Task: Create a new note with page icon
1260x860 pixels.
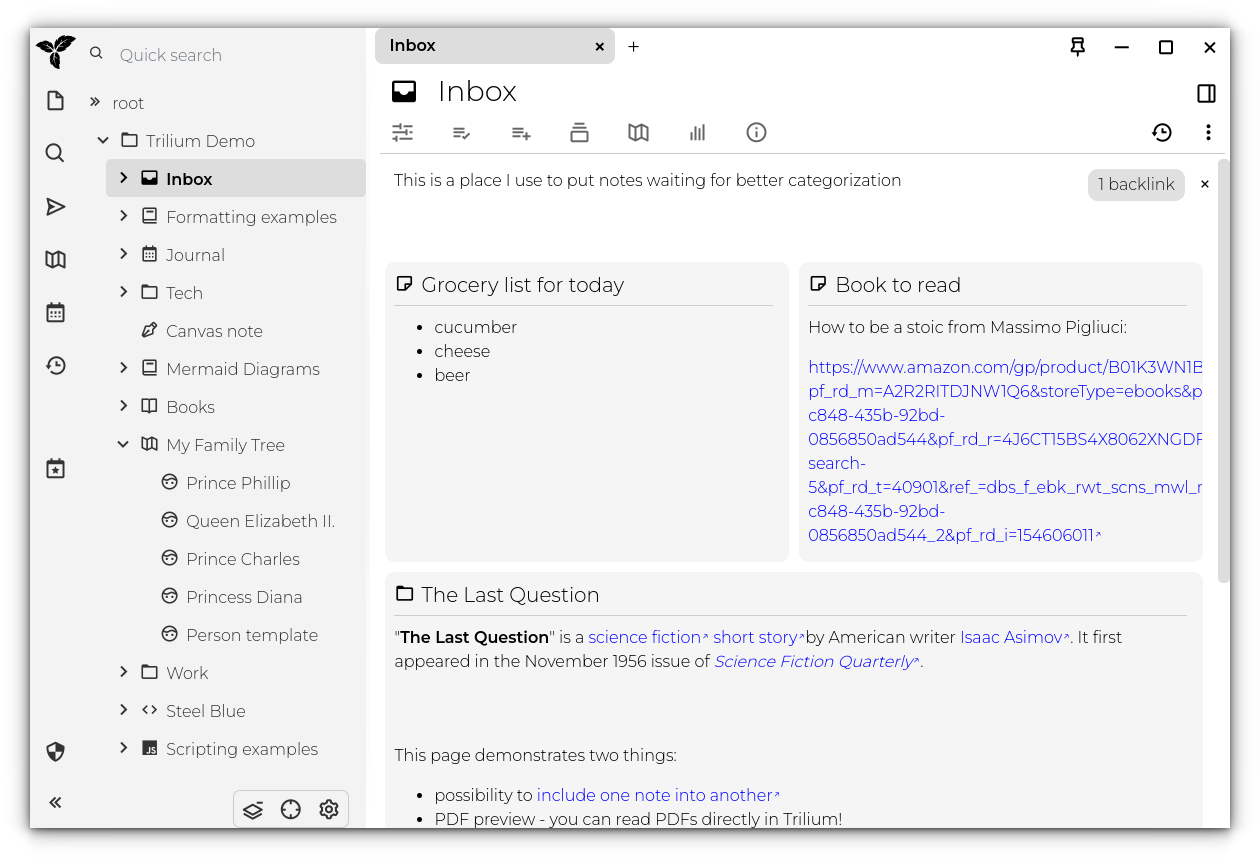Action: coord(55,100)
